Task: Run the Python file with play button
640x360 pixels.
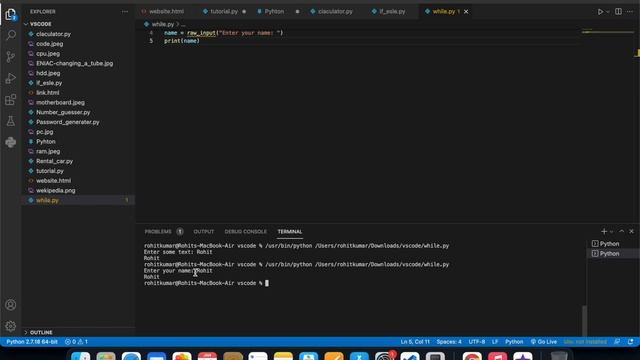Action: coord(600,12)
